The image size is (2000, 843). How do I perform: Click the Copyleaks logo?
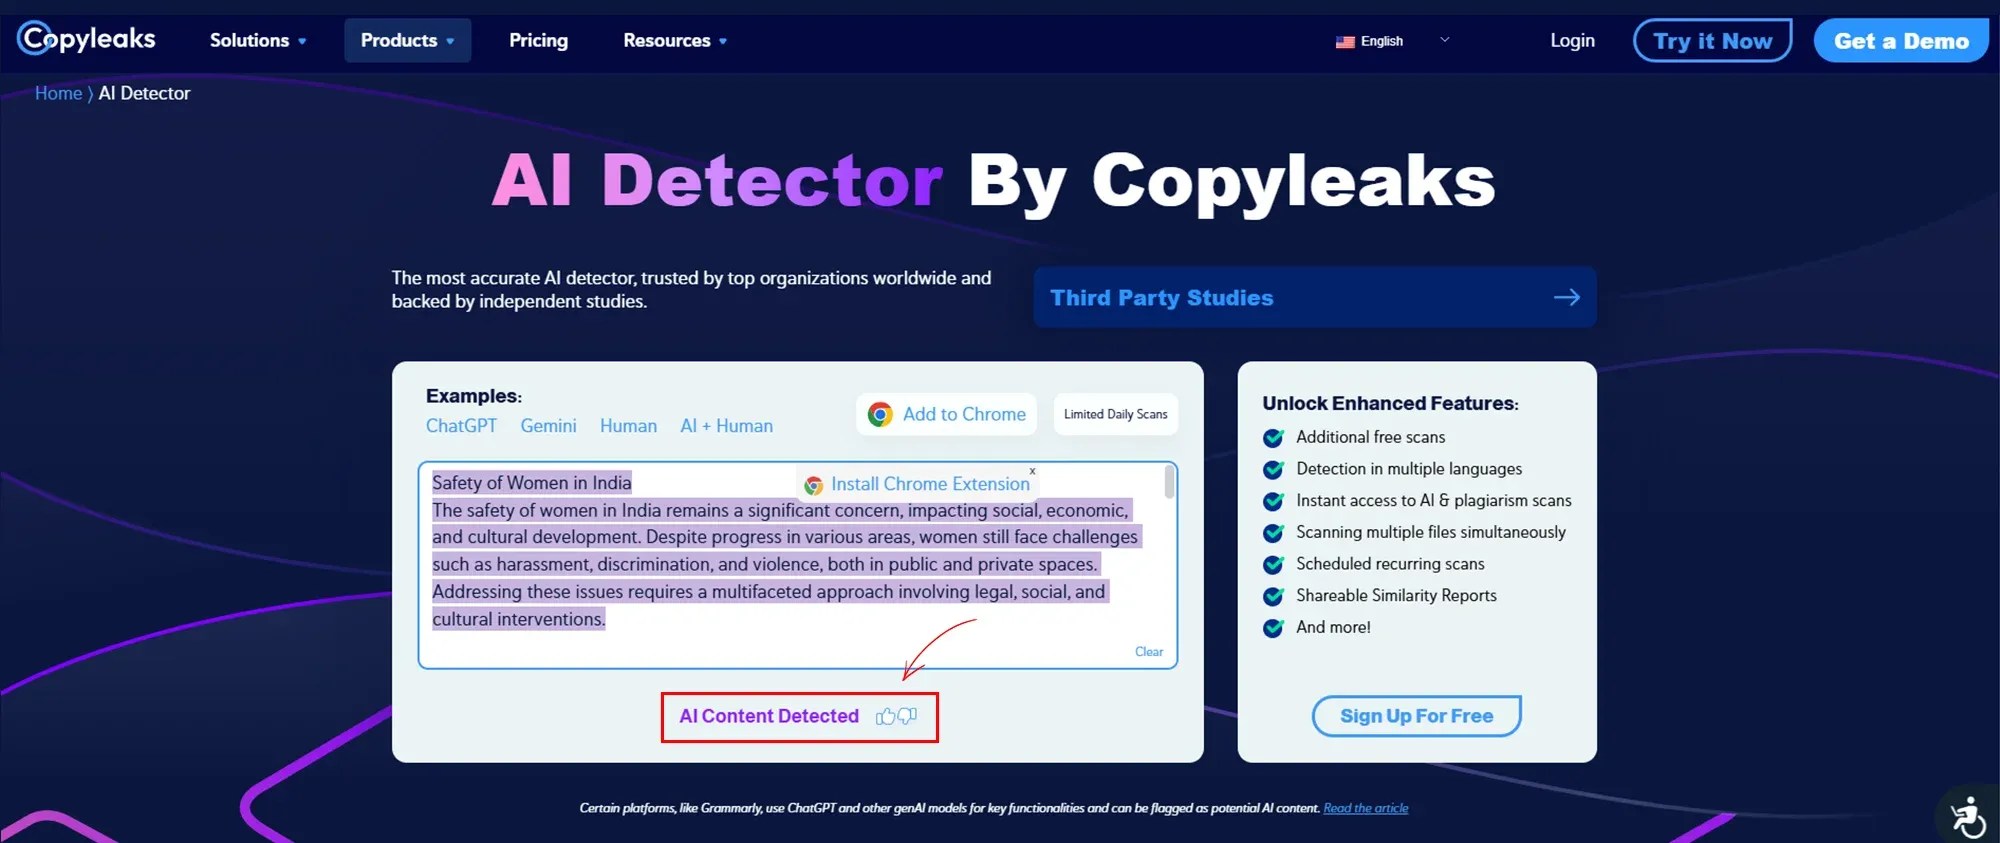tap(86, 39)
